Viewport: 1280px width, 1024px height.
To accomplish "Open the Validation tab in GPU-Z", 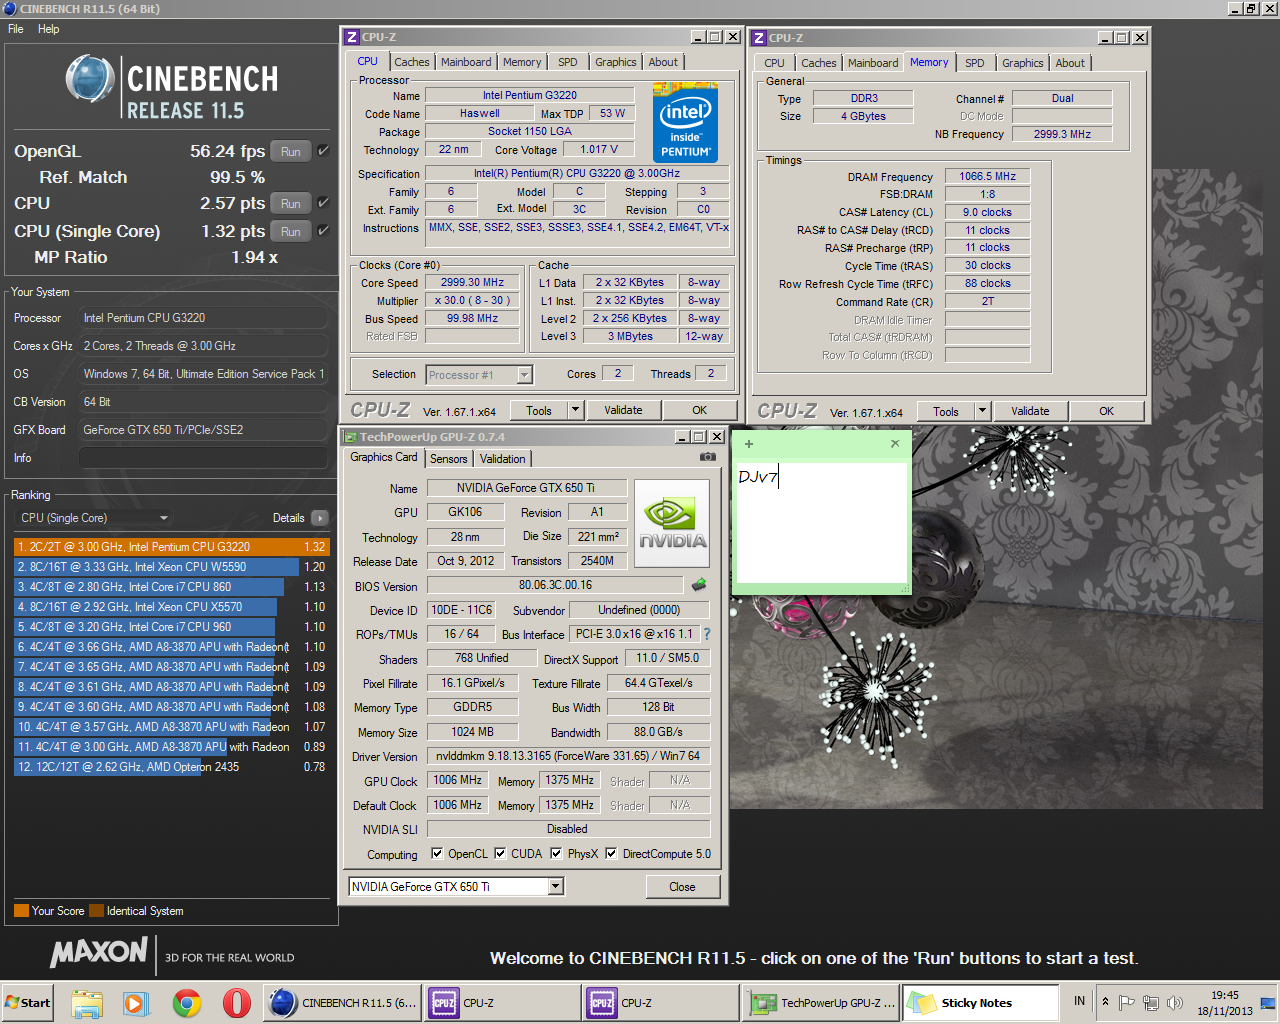I will pos(502,459).
